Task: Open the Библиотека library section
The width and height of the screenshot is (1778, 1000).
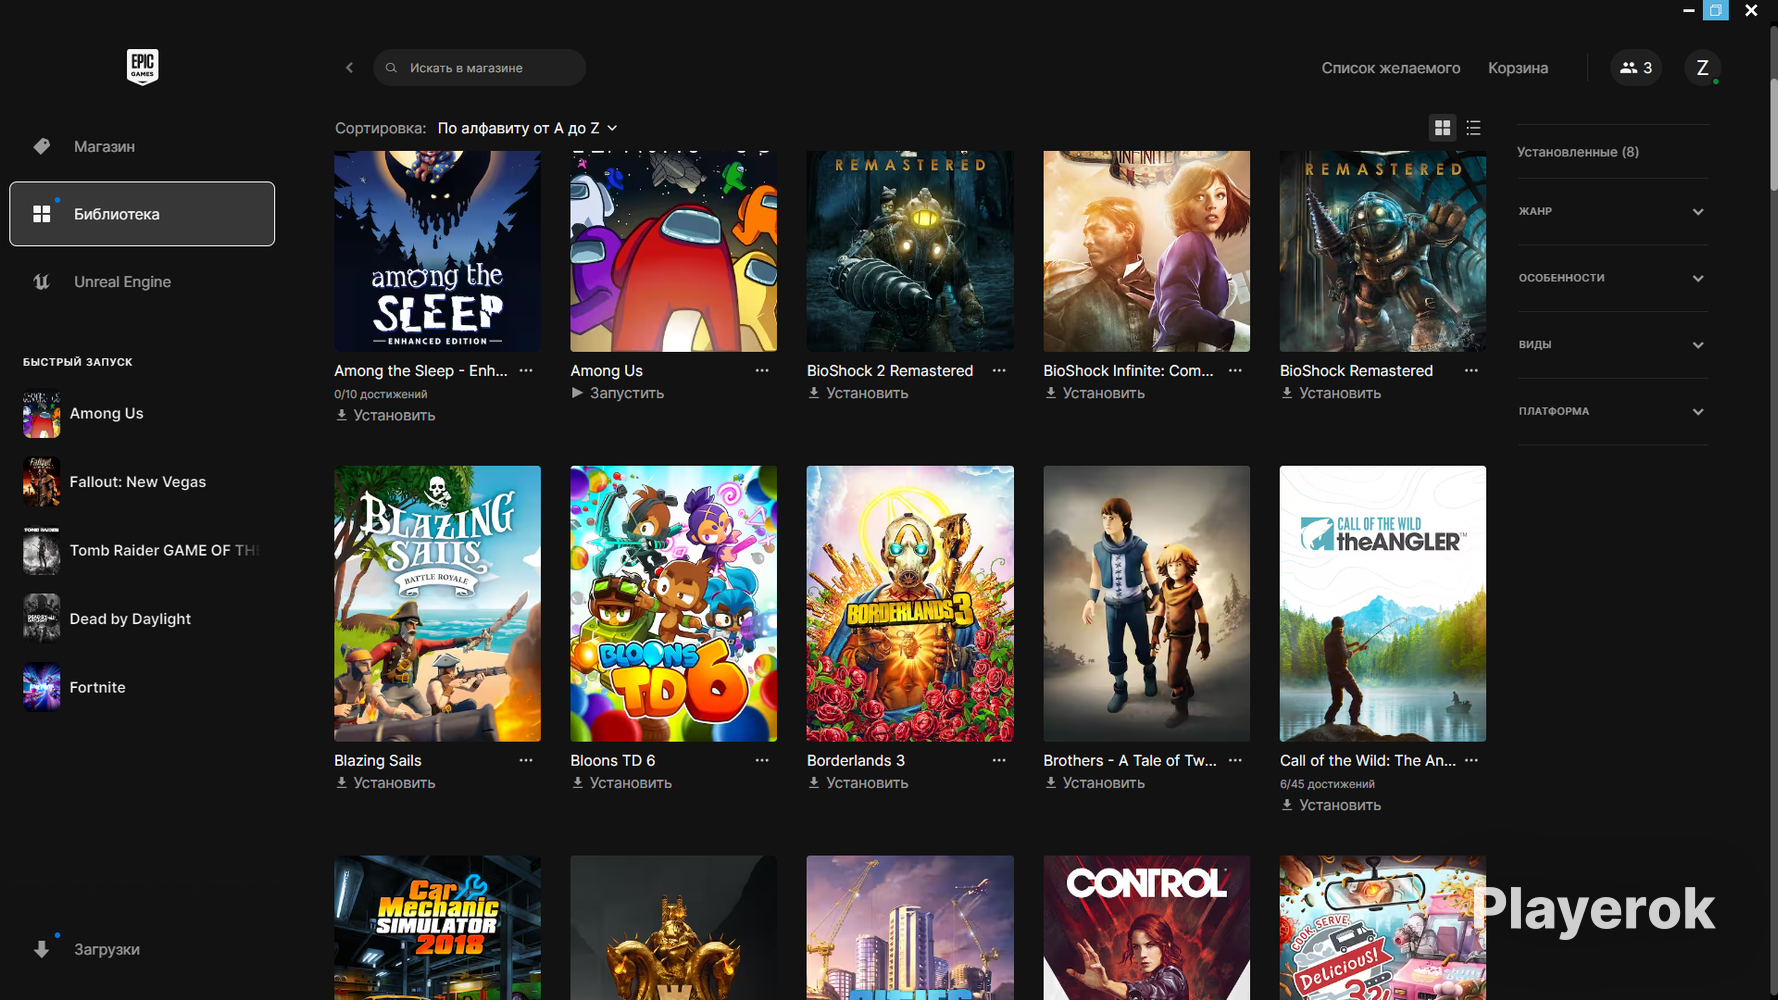Action: click(142, 214)
